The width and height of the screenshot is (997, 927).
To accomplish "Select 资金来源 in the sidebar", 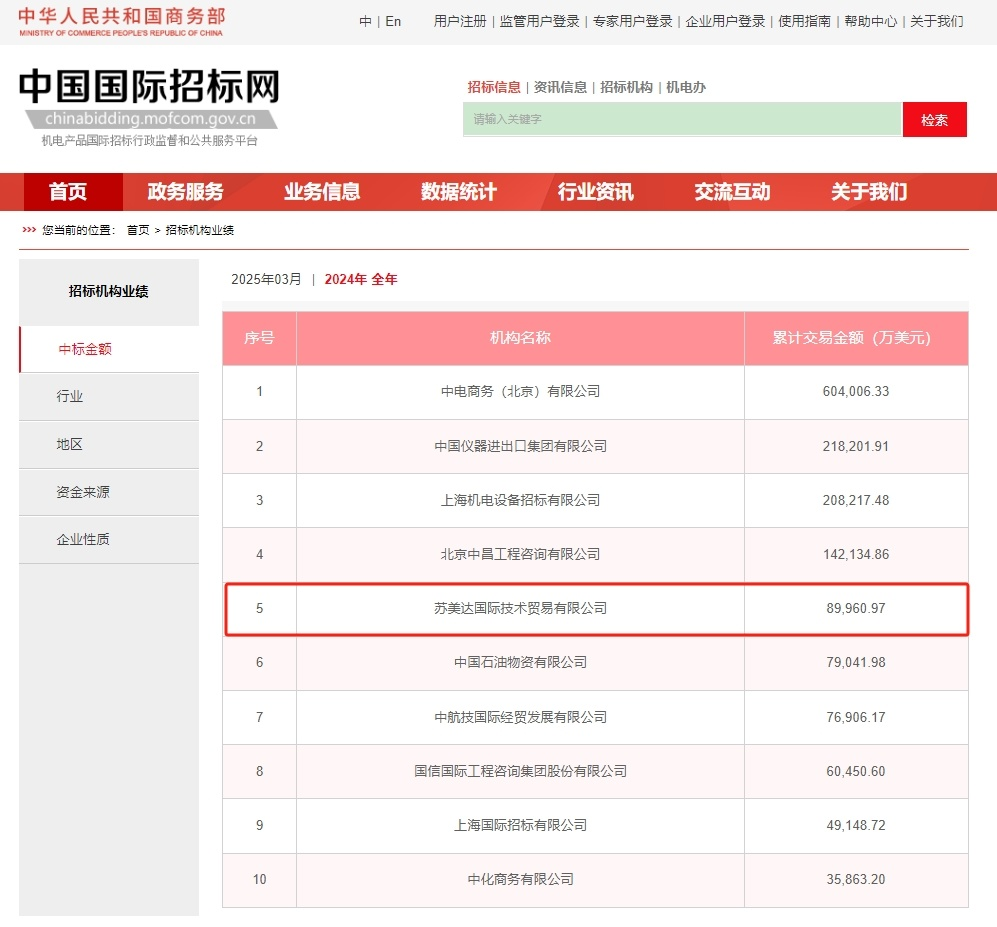I will (x=109, y=491).
